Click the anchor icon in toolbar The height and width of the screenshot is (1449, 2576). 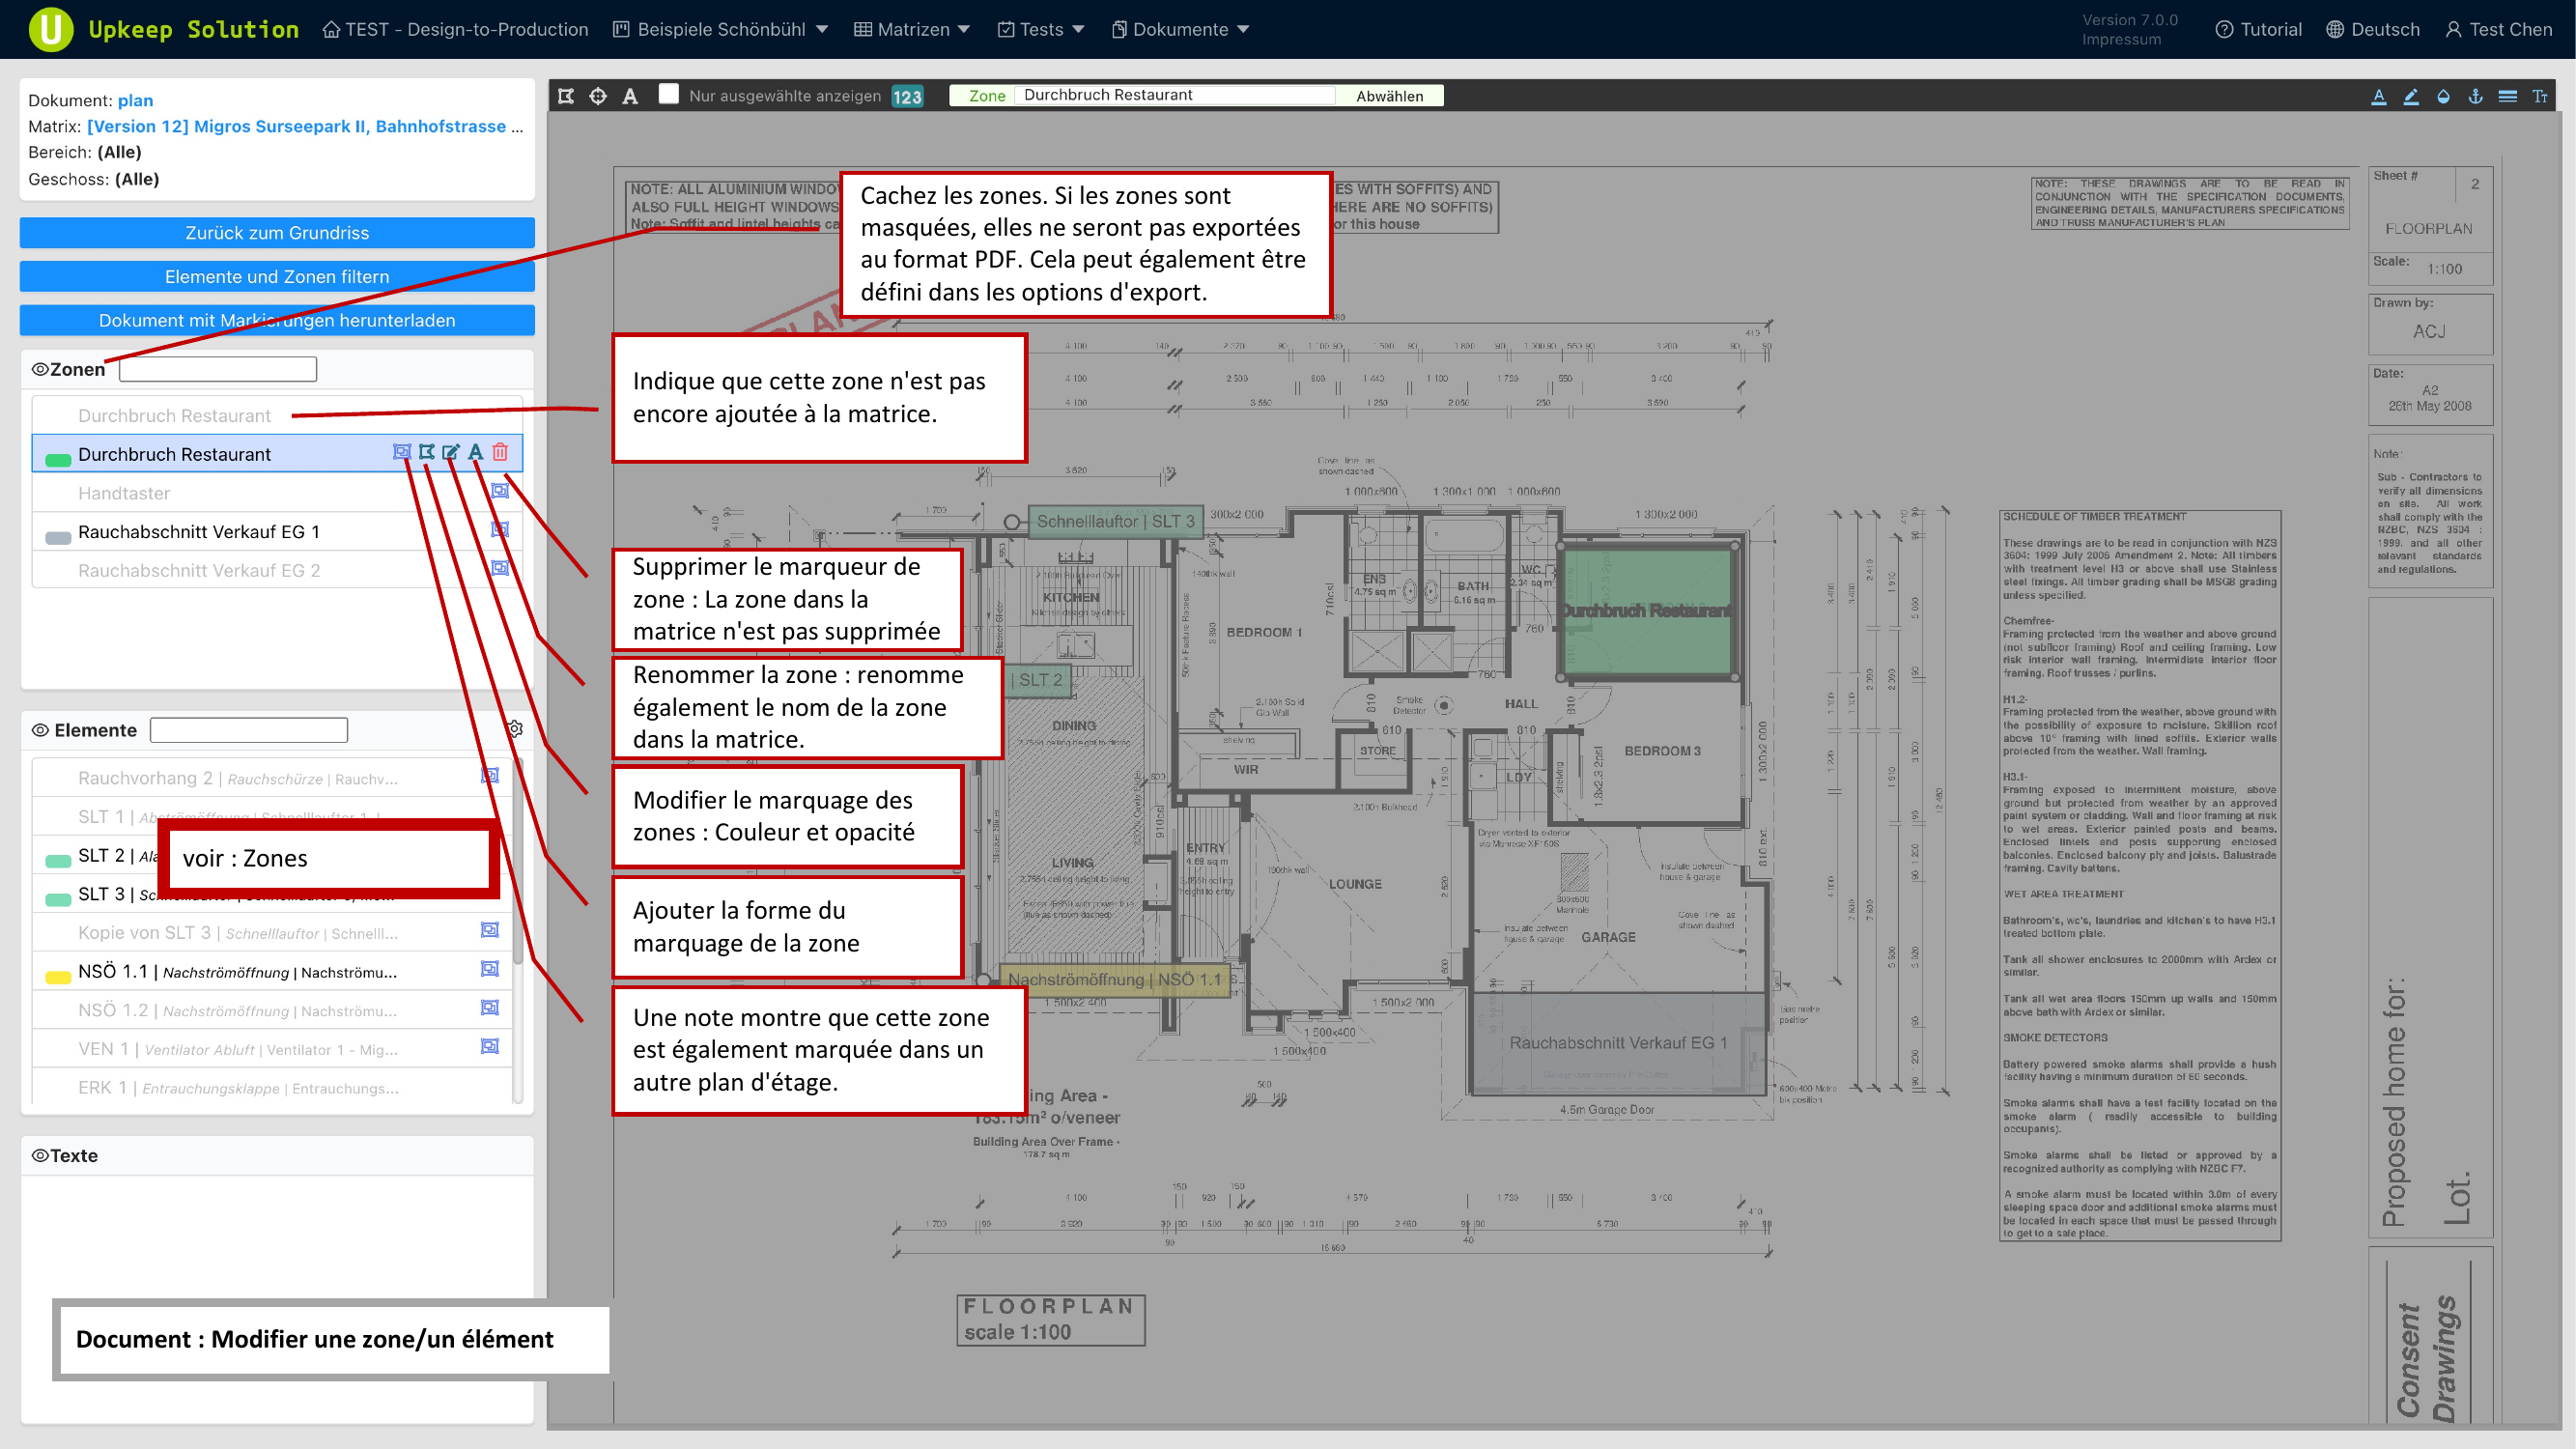coord(2475,96)
